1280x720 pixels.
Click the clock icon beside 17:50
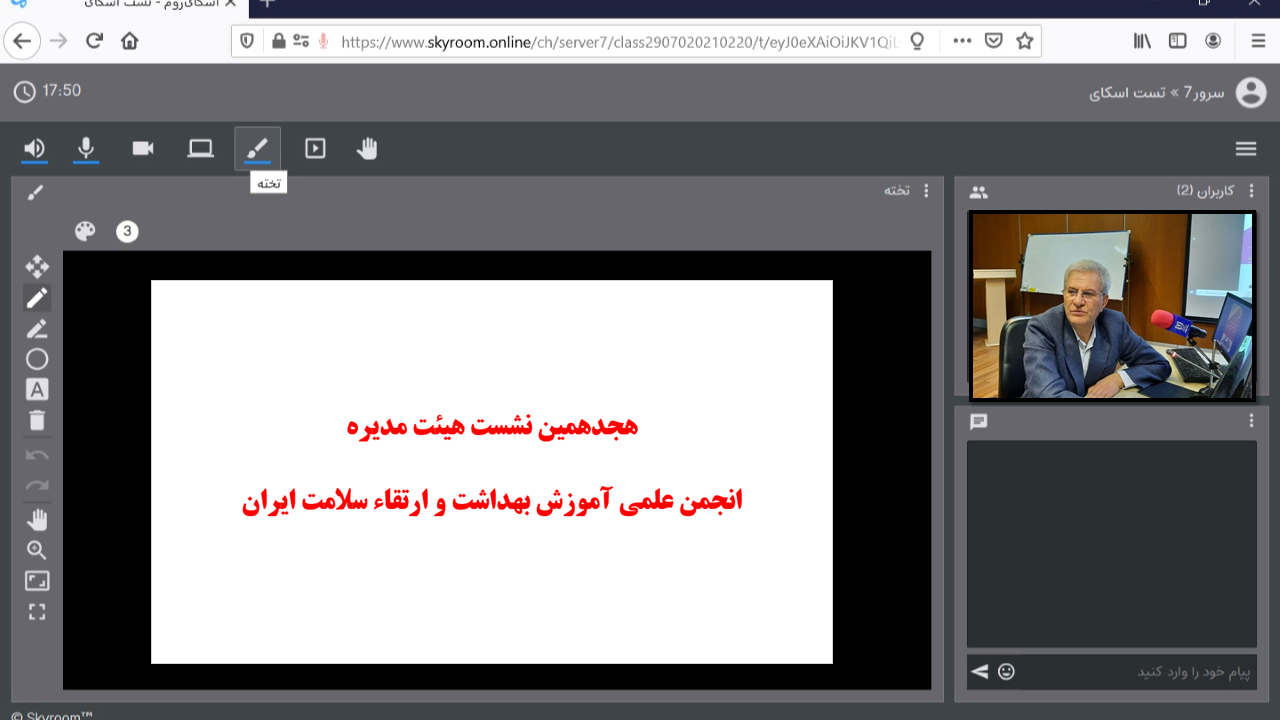point(24,92)
